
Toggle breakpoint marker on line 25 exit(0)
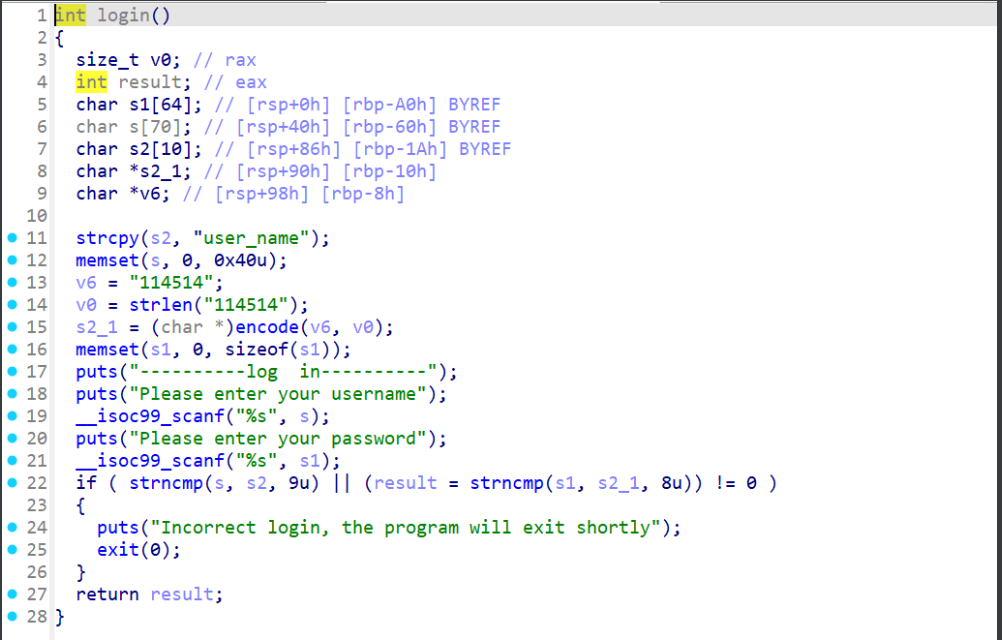(x=11, y=550)
